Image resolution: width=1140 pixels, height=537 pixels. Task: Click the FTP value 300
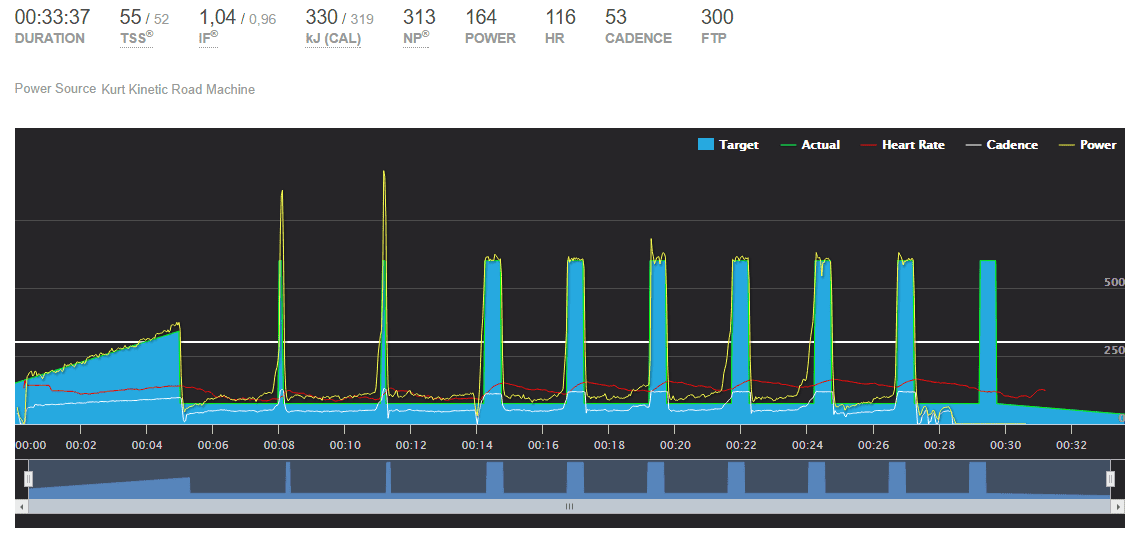tap(717, 17)
